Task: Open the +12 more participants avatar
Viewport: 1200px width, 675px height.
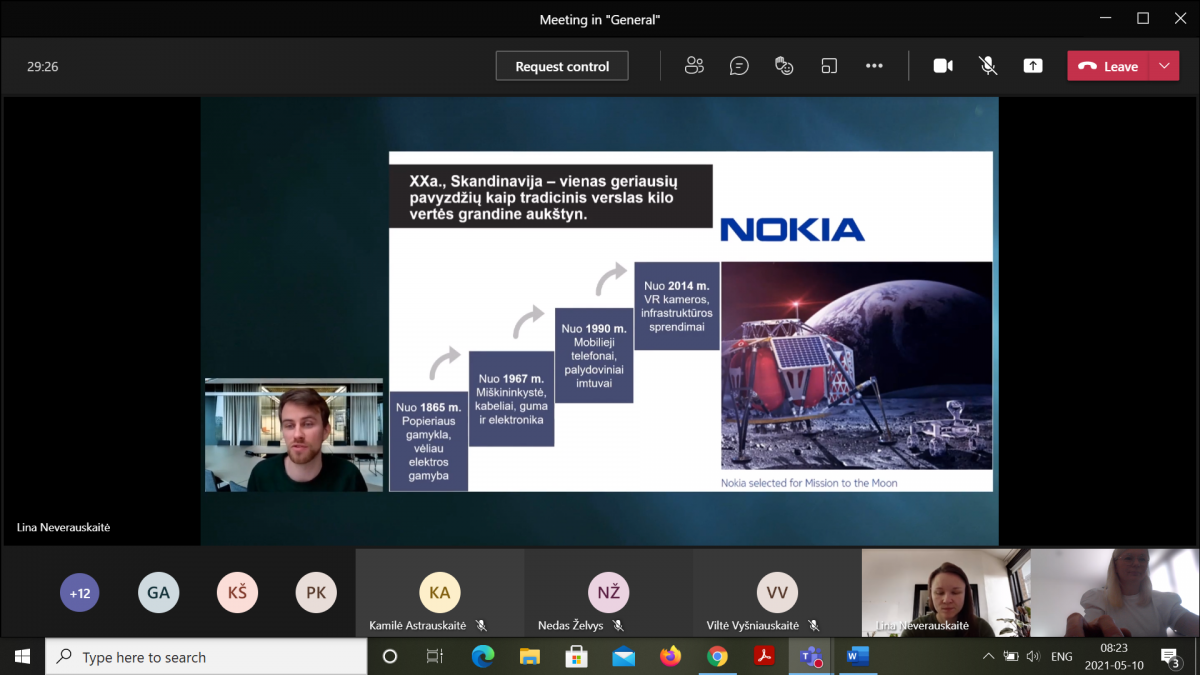Action: [x=79, y=593]
